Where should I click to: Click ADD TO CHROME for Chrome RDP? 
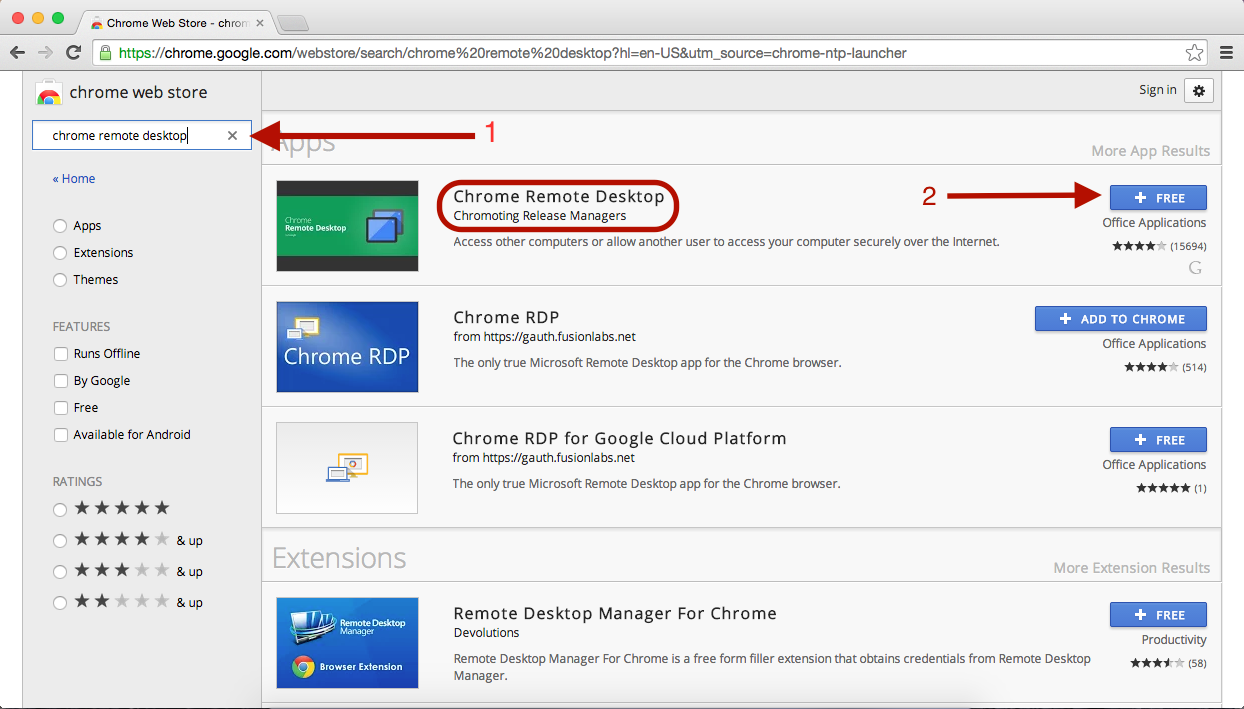coord(1121,319)
